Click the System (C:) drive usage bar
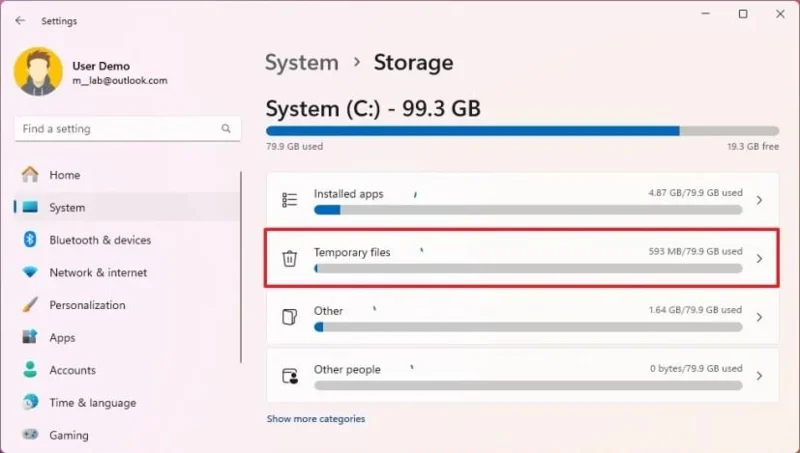Screen dimensions: 800x453 pyautogui.click(x=522, y=131)
